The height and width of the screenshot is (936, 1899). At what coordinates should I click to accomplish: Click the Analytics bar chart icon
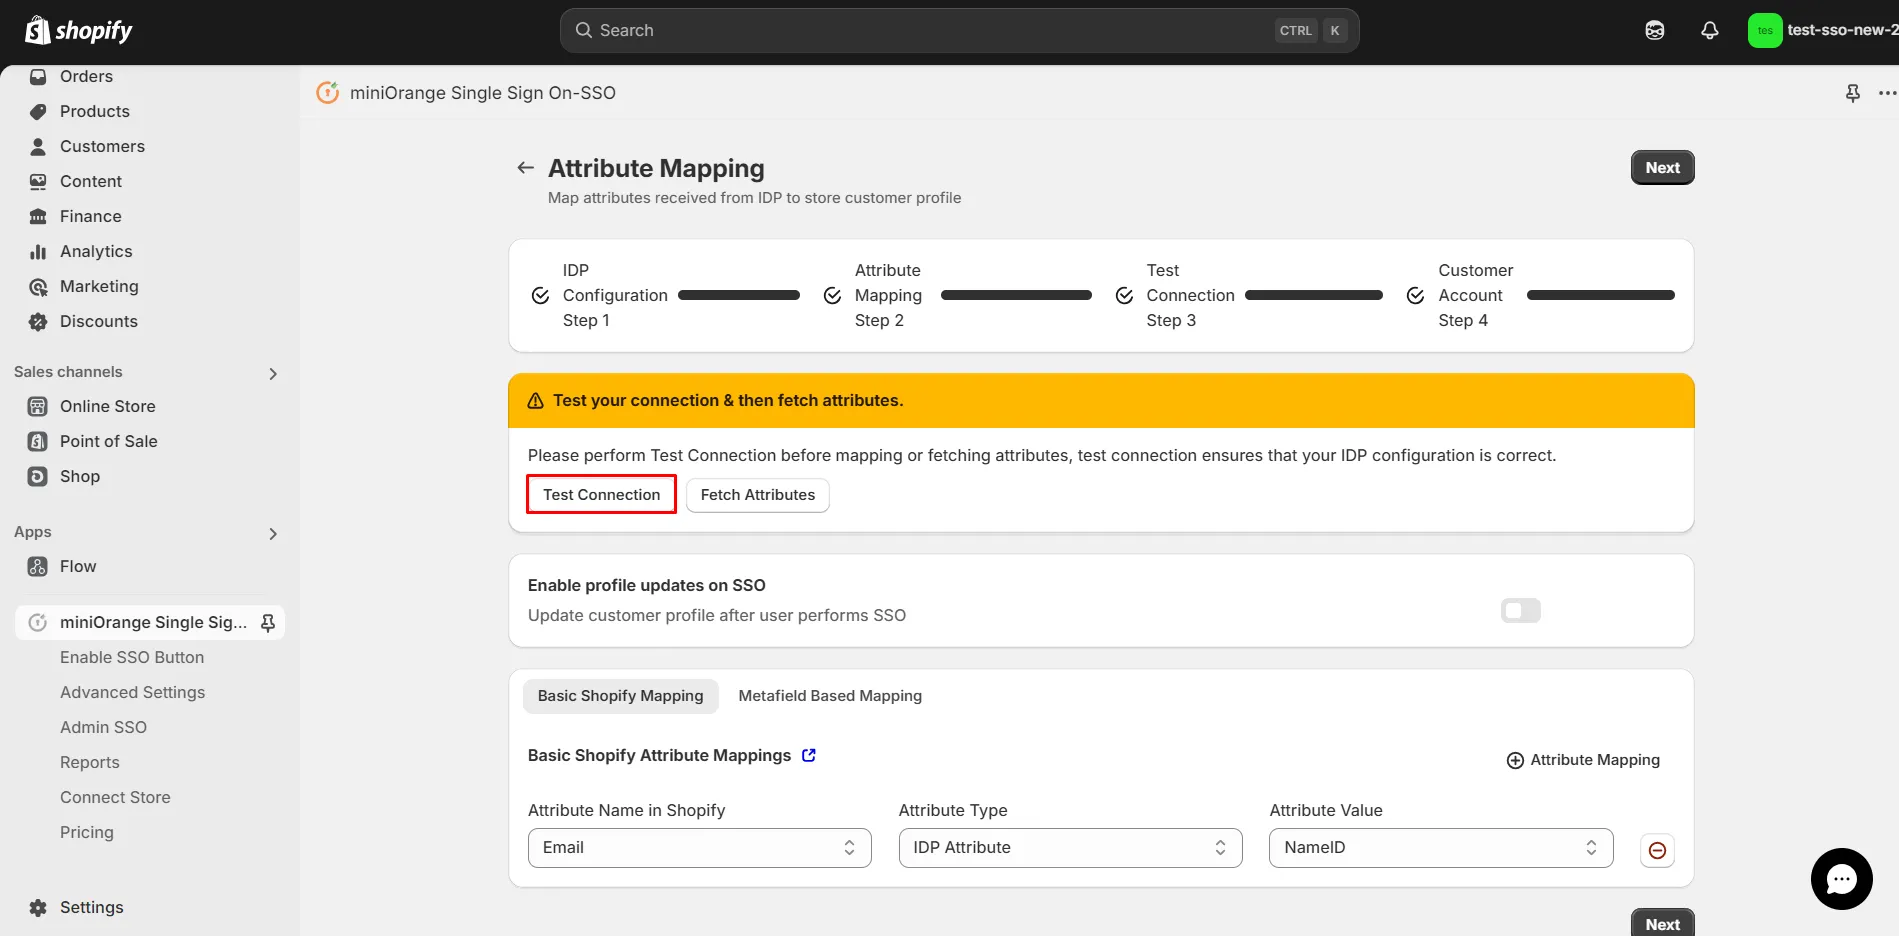[x=38, y=251]
